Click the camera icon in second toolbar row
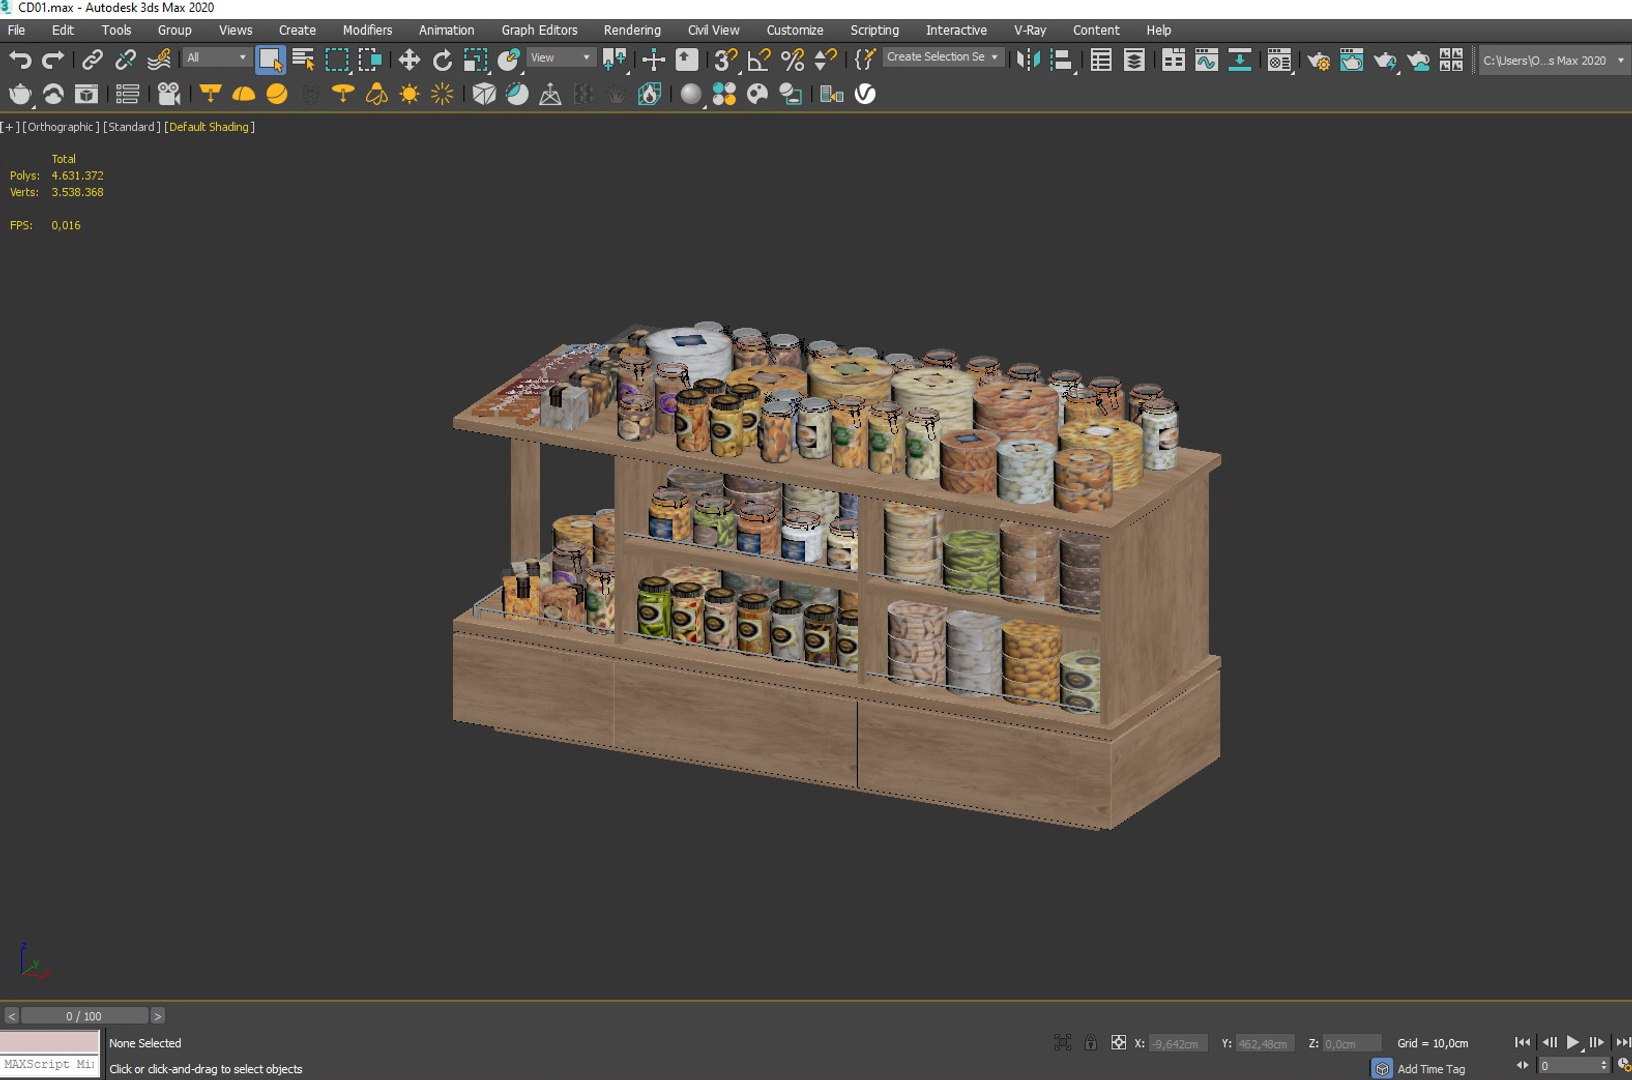1632x1080 pixels. click(x=168, y=94)
